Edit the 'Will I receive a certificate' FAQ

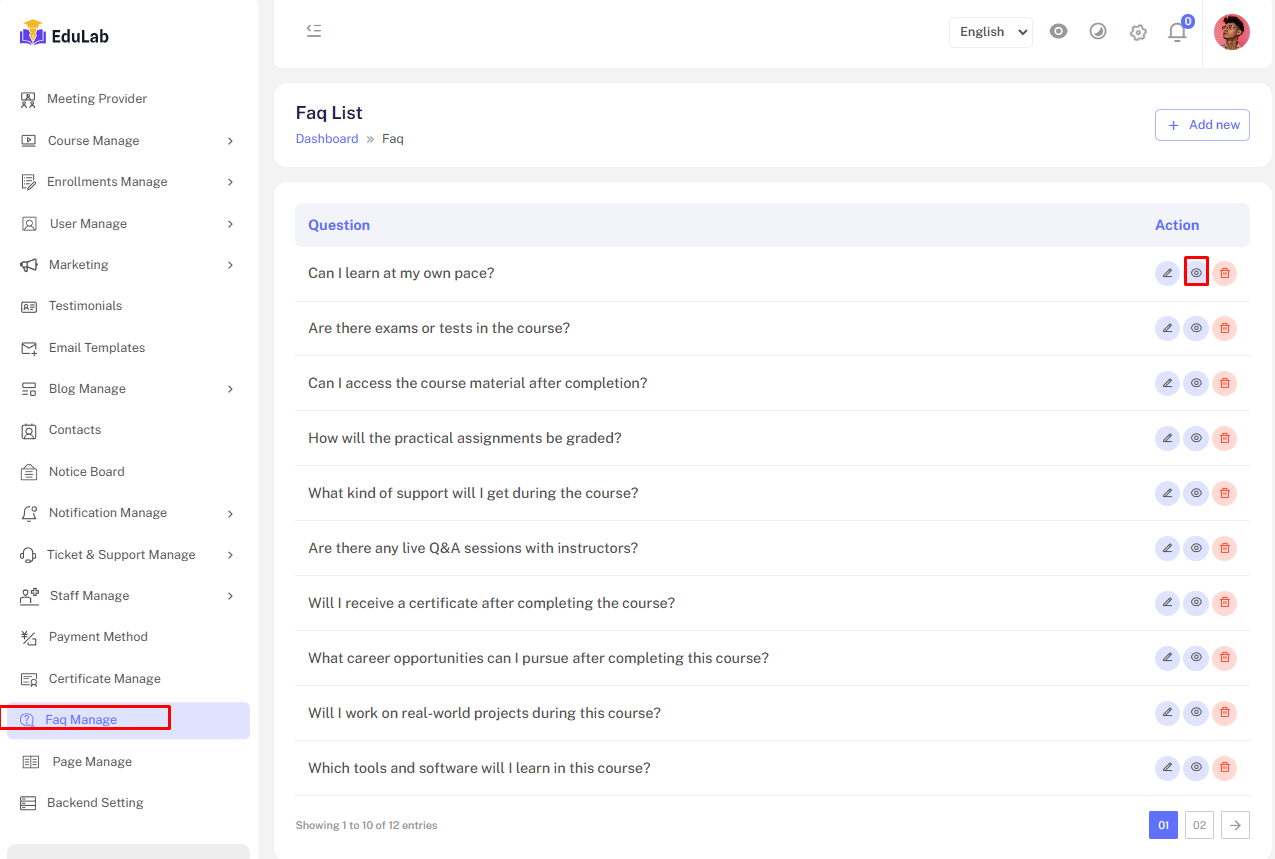point(1167,603)
